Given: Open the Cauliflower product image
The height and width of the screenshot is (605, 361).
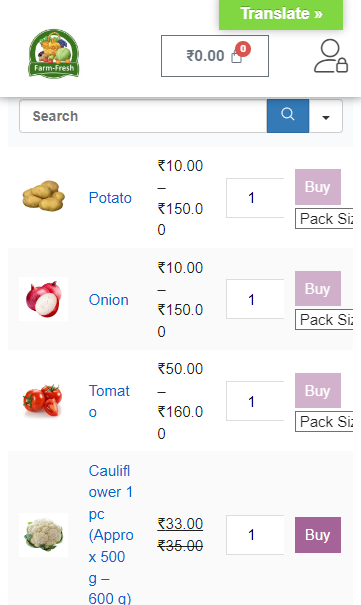Looking at the screenshot, I should (43, 535).
